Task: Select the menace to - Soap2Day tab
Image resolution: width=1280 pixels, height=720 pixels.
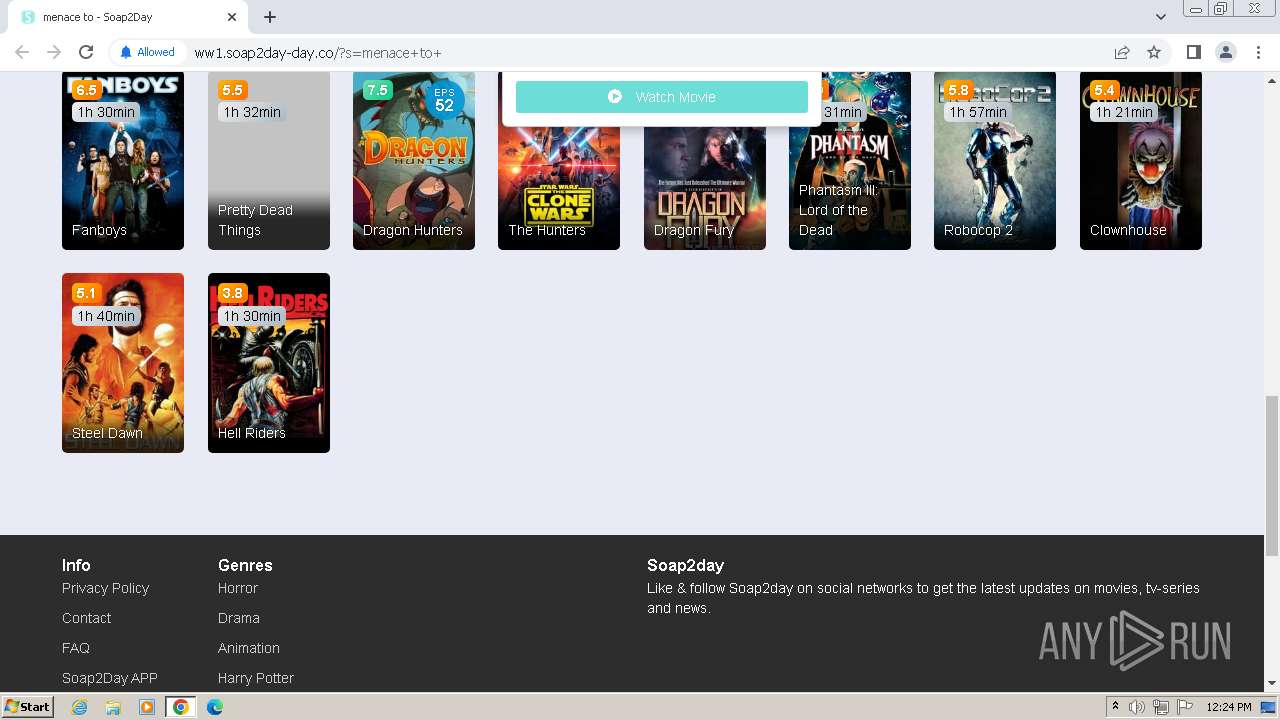Action: coord(128,17)
